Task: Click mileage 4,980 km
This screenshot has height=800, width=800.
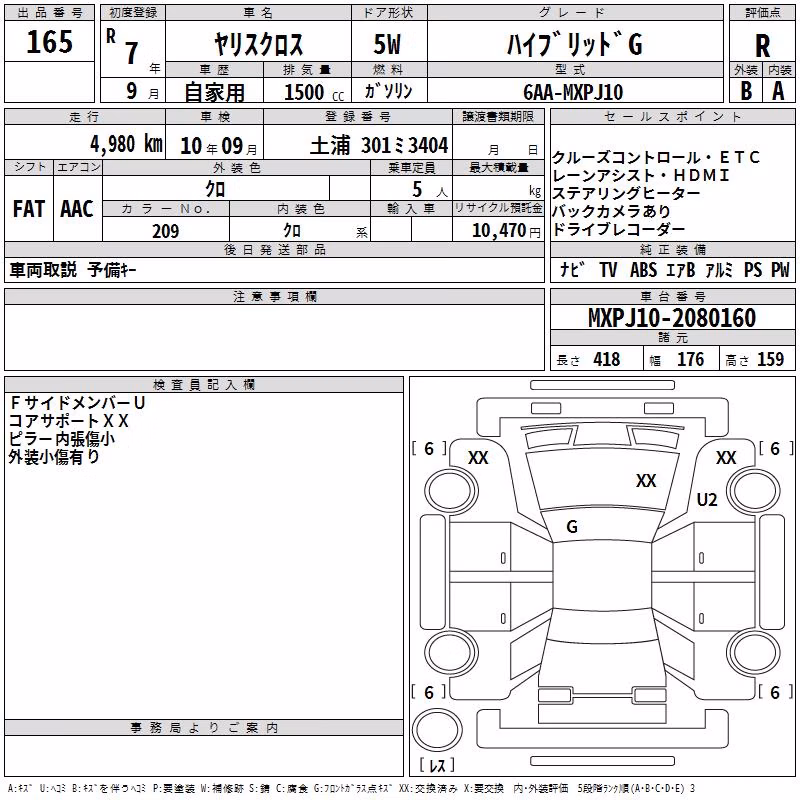Action: pyautogui.click(x=126, y=144)
